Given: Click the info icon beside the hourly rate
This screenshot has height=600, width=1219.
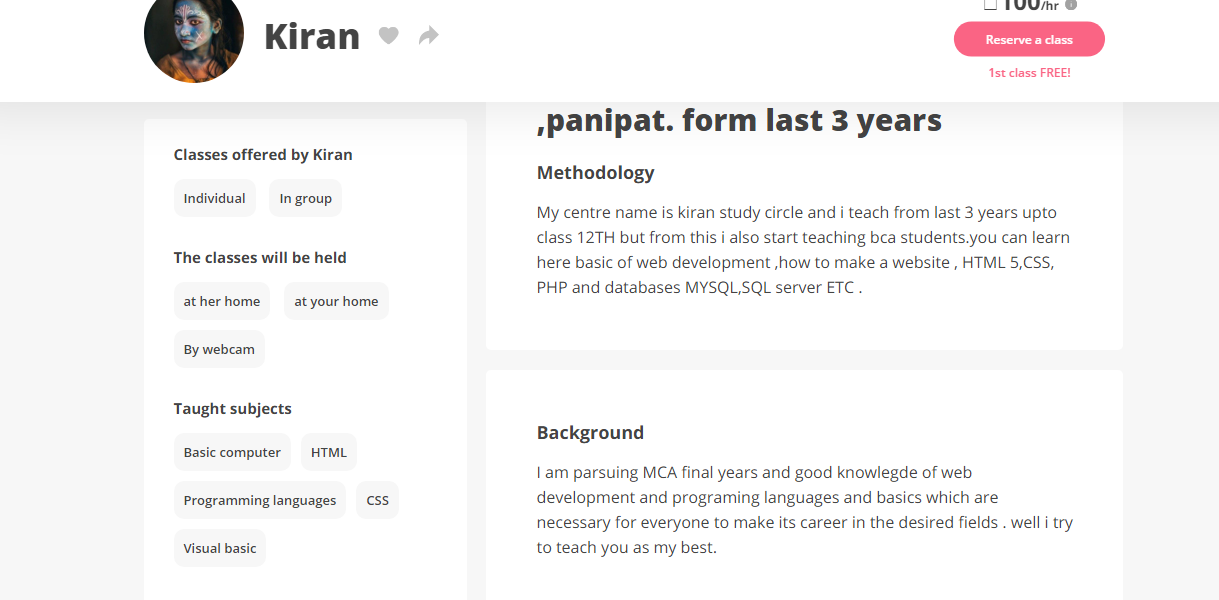Looking at the screenshot, I should tap(1071, 5).
